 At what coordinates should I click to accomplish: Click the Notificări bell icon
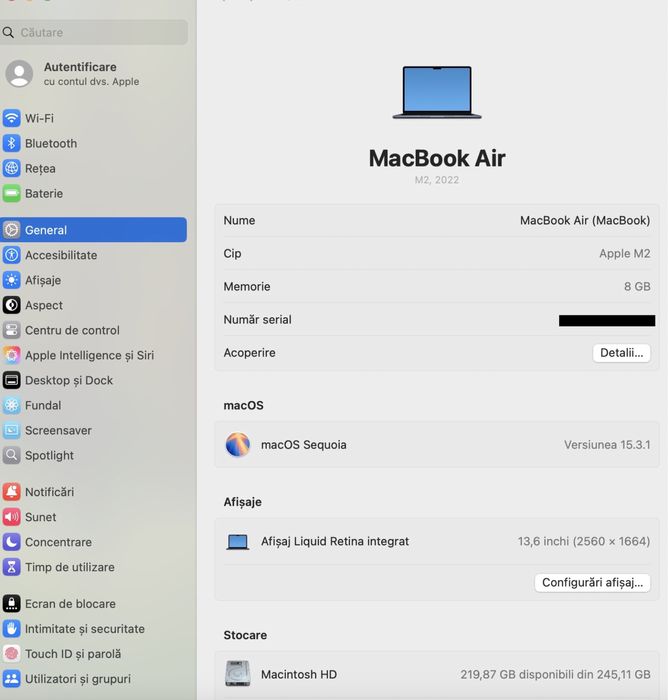pyautogui.click(x=11, y=492)
